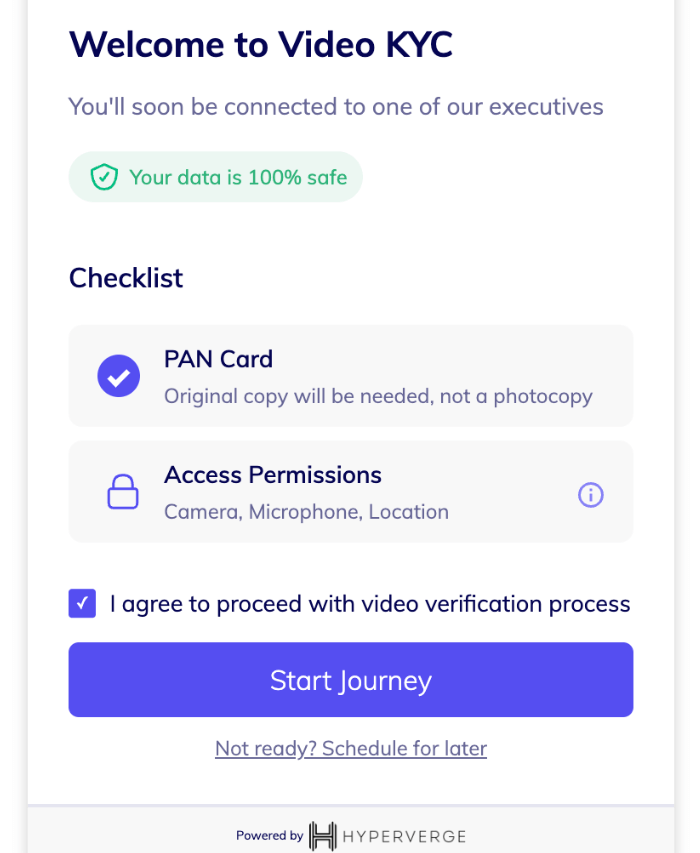Click the HyperVerge H logo icon

(322, 835)
